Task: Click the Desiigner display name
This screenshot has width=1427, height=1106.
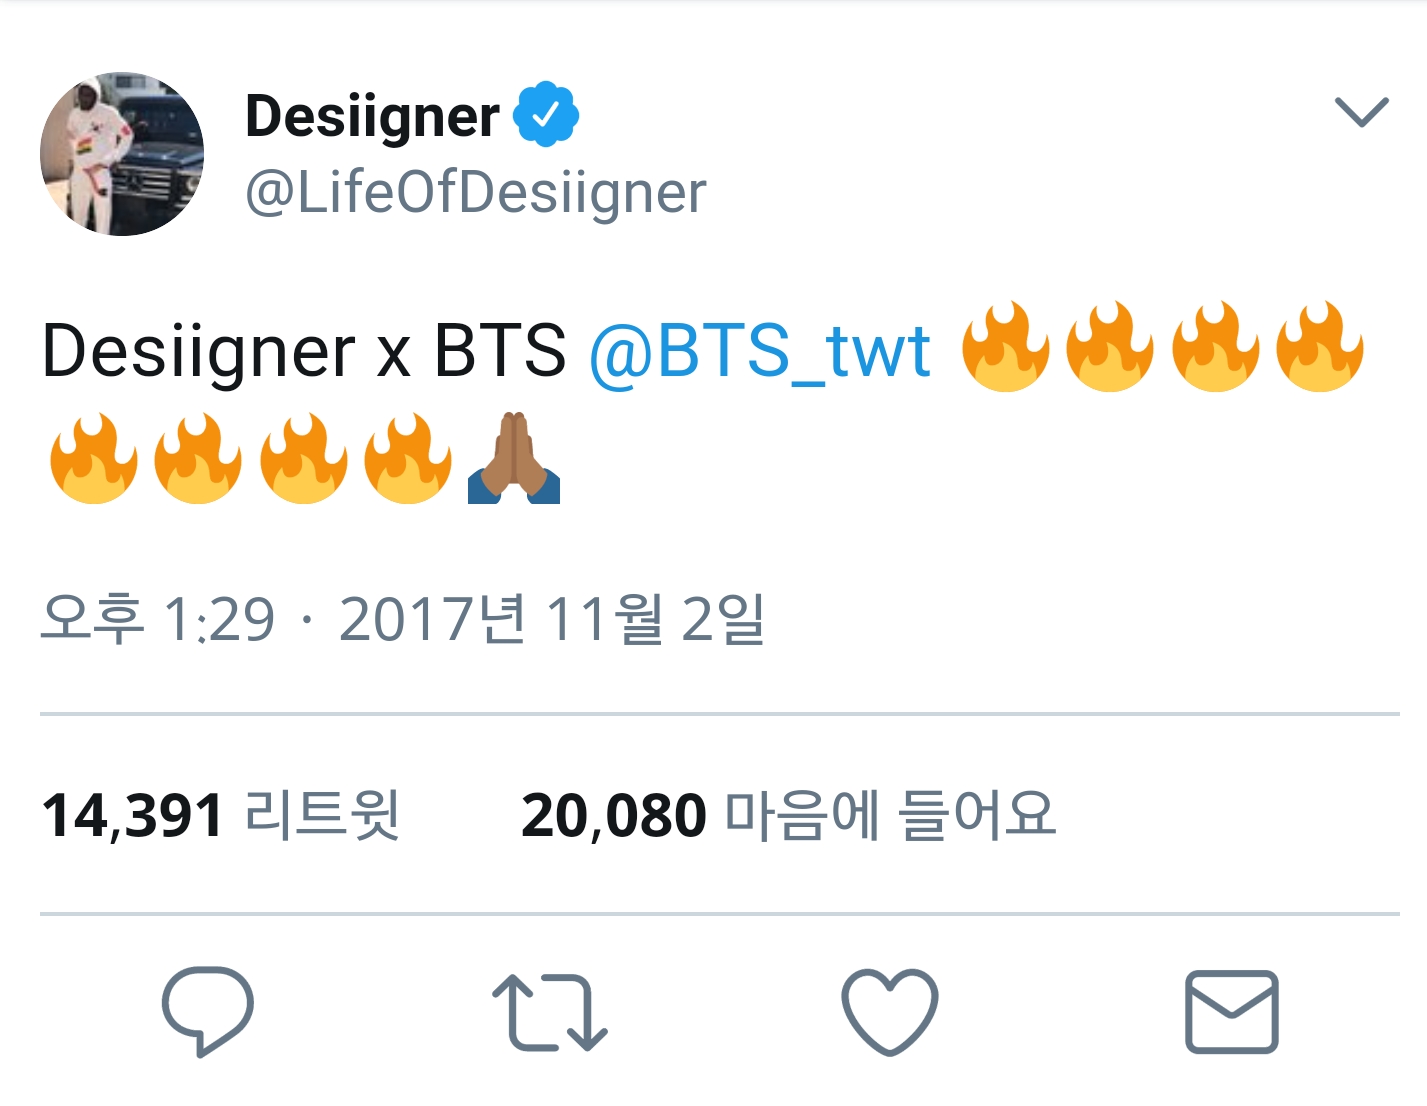Action: (372, 116)
